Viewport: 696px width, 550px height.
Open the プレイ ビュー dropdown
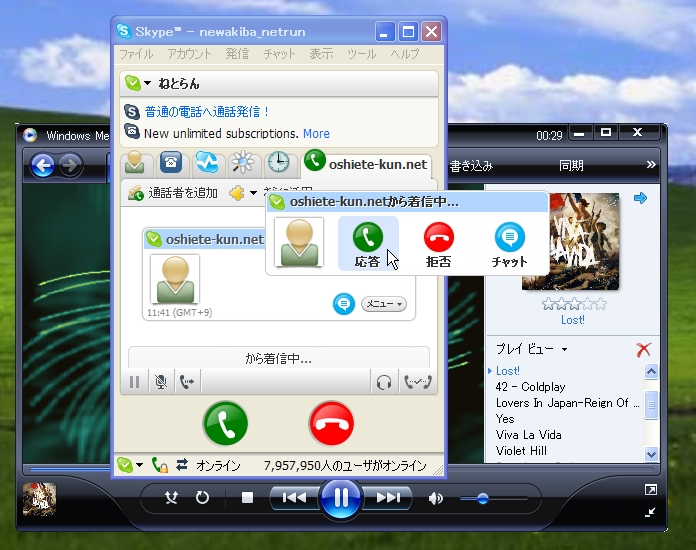[531, 349]
